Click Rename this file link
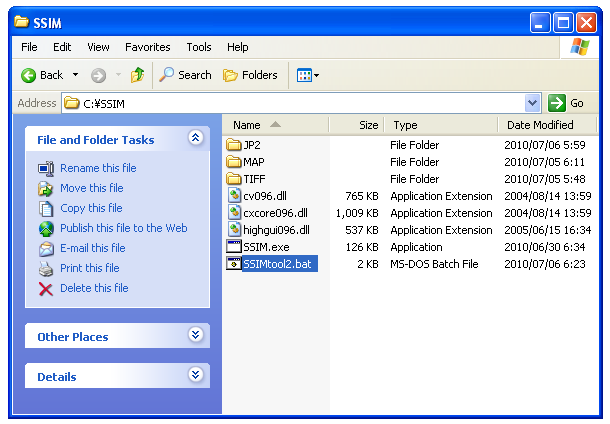610x424 pixels. (x=98, y=168)
